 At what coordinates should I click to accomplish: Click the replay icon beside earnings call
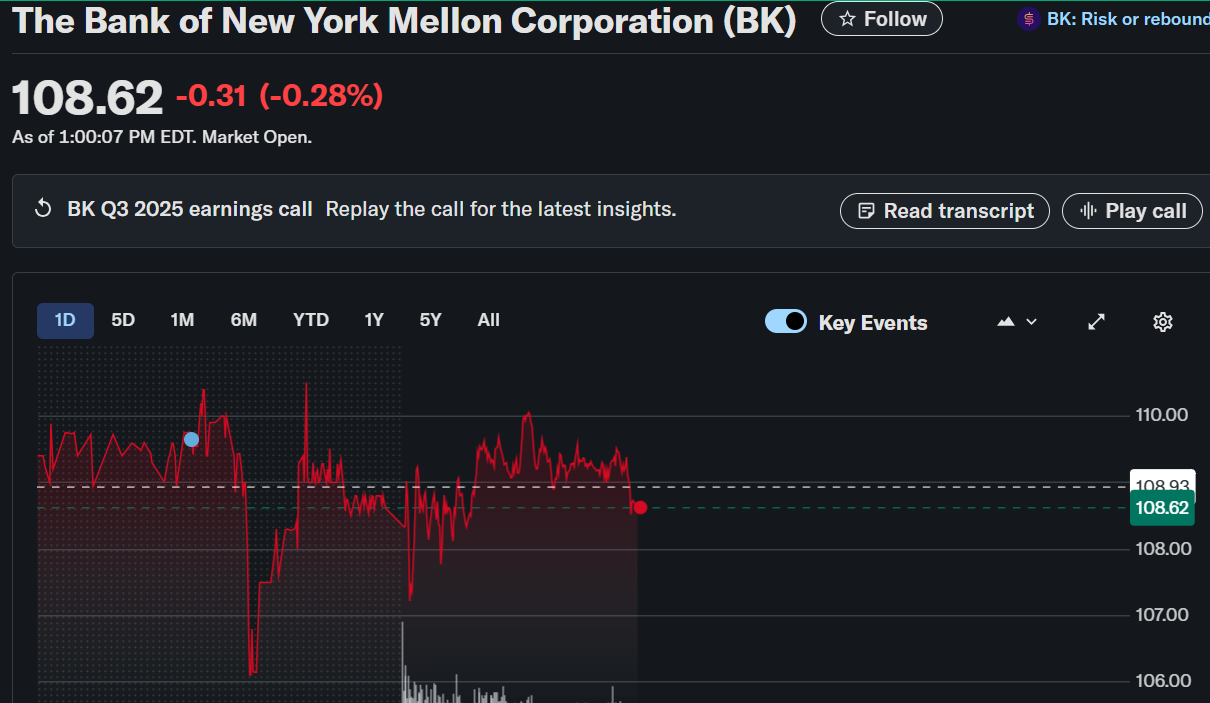tap(43, 209)
